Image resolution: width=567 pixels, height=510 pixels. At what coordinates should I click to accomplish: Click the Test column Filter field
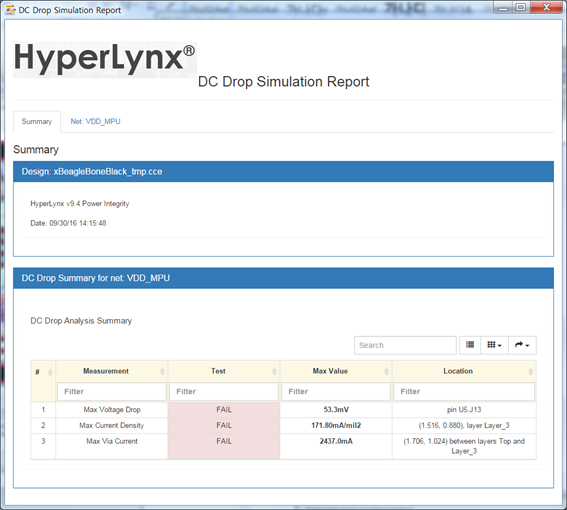point(223,391)
